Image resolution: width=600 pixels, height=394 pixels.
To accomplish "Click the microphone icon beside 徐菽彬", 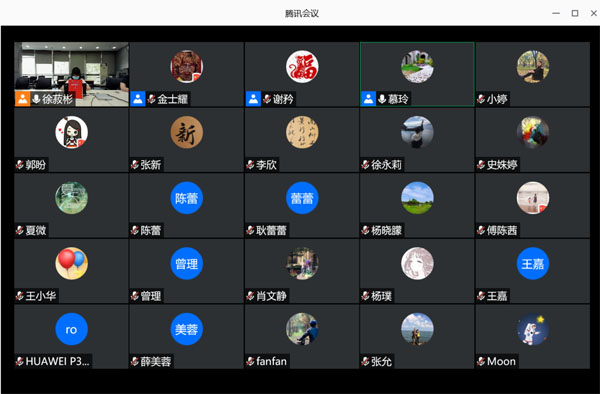I will [36, 99].
